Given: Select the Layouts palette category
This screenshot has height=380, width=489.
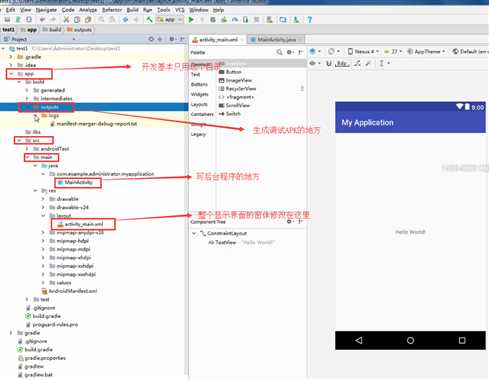Looking at the screenshot, I should coord(199,104).
